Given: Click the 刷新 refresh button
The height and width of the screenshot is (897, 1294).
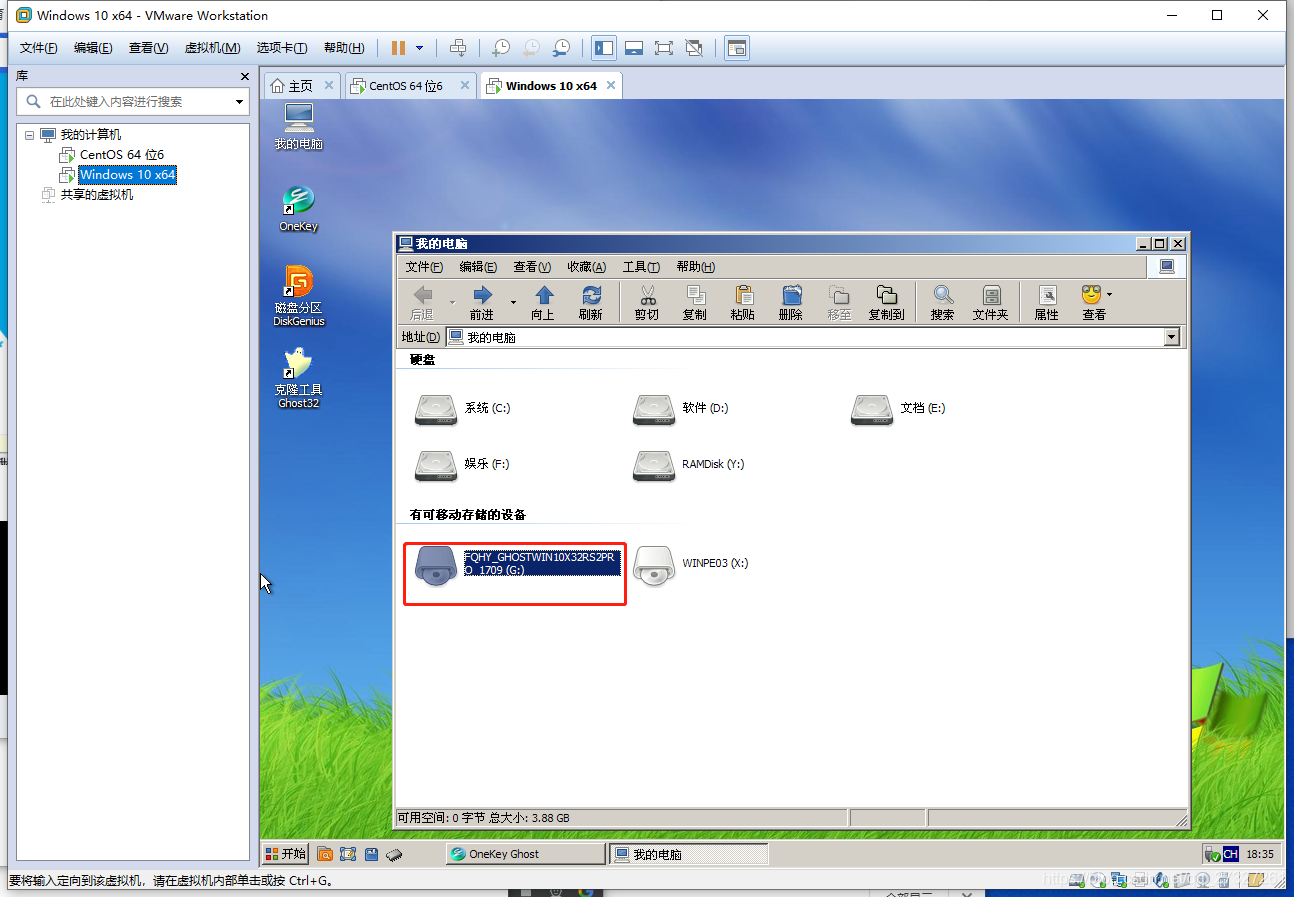Looking at the screenshot, I should (x=591, y=302).
